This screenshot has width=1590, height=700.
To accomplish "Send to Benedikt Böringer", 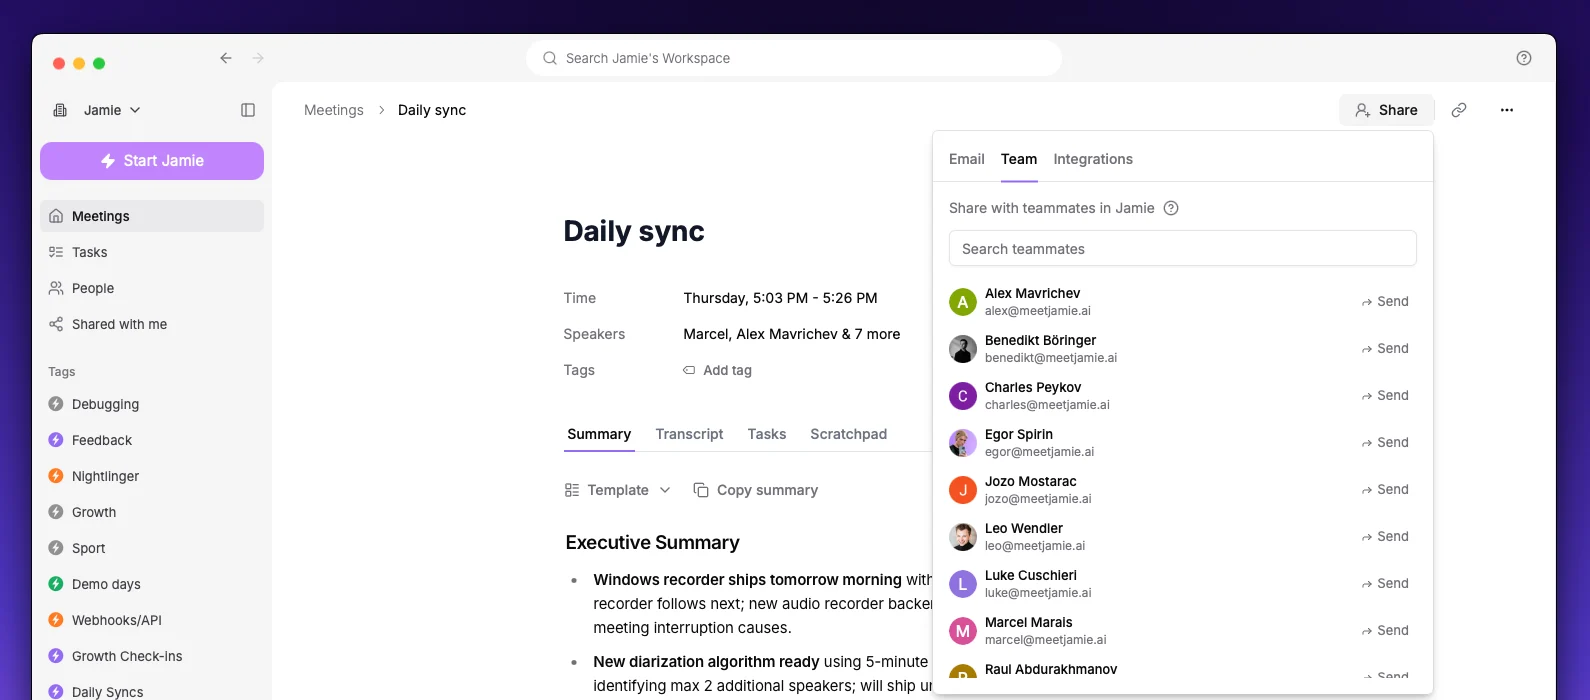I will tap(1385, 349).
